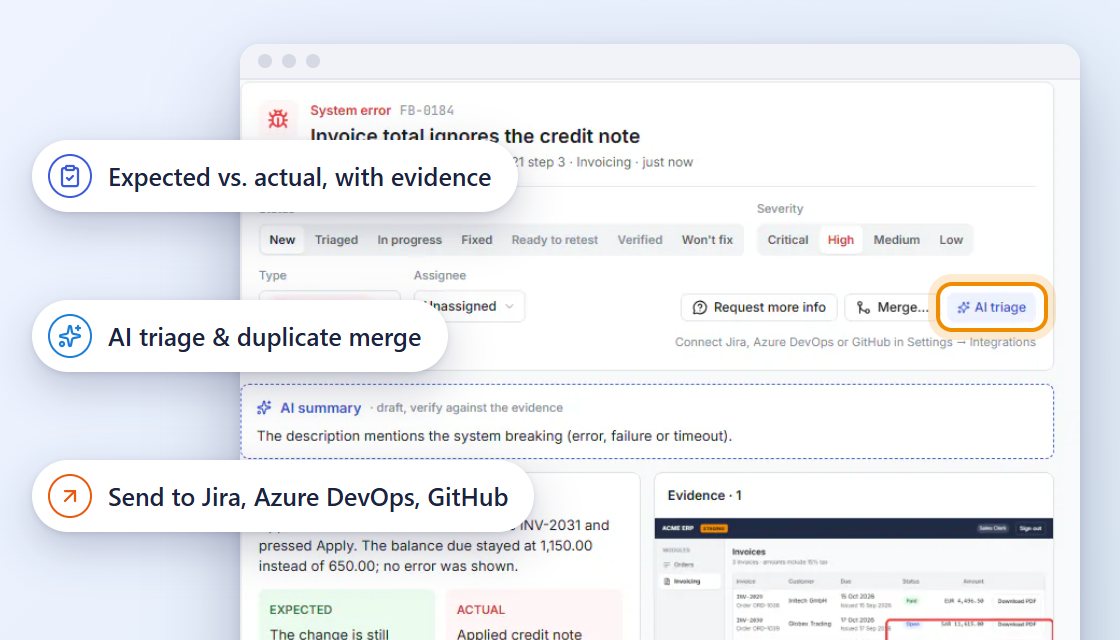Click the Evidence · 1 heading

704,495
